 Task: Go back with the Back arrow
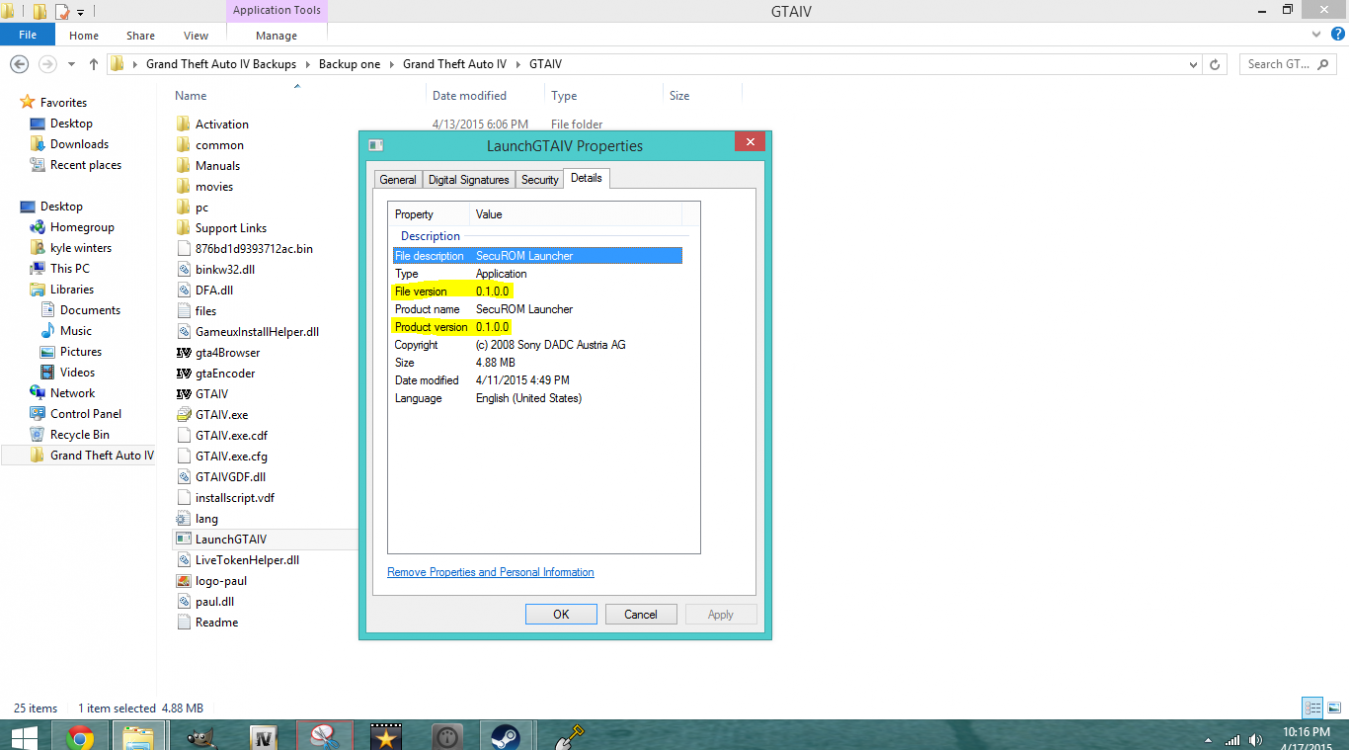point(19,64)
